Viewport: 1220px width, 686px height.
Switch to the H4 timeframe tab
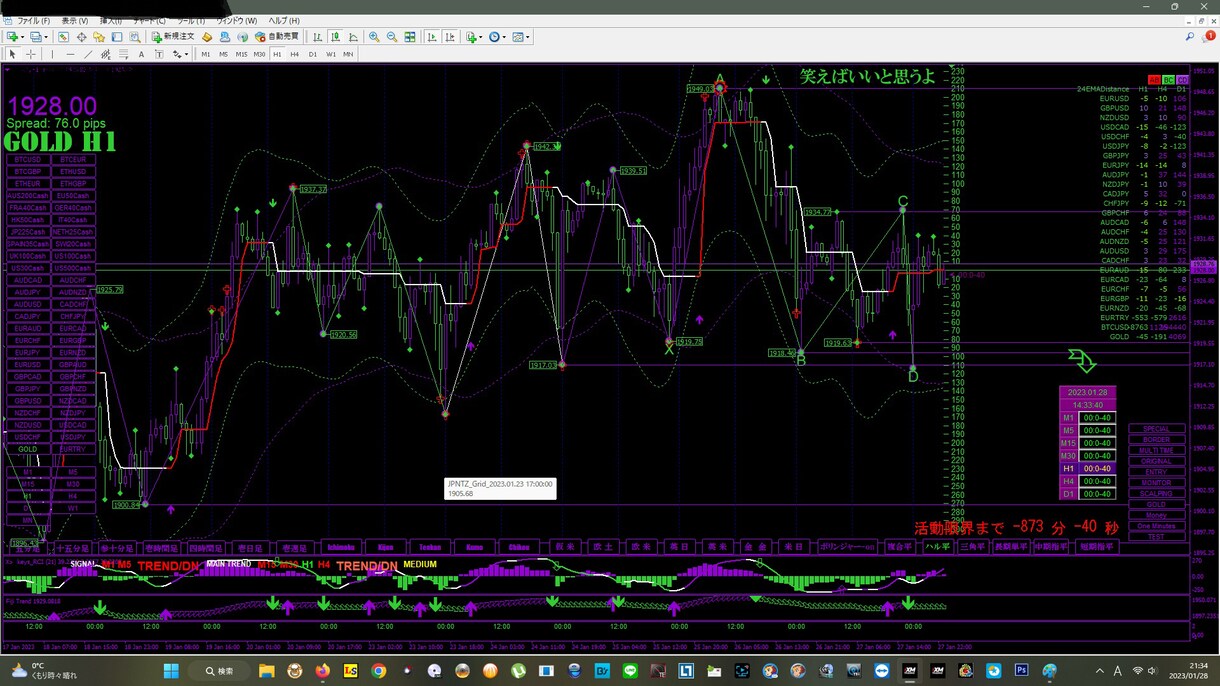click(x=294, y=54)
